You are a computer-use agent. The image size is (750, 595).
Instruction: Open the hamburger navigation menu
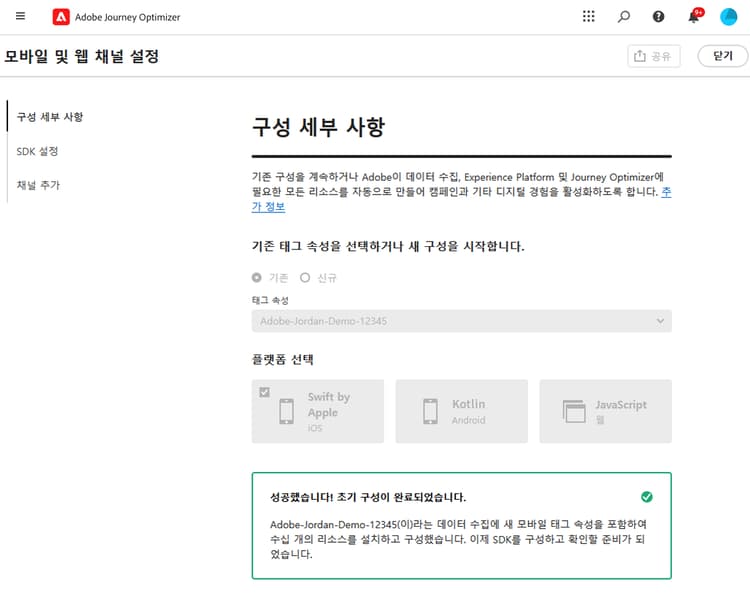click(x=20, y=16)
